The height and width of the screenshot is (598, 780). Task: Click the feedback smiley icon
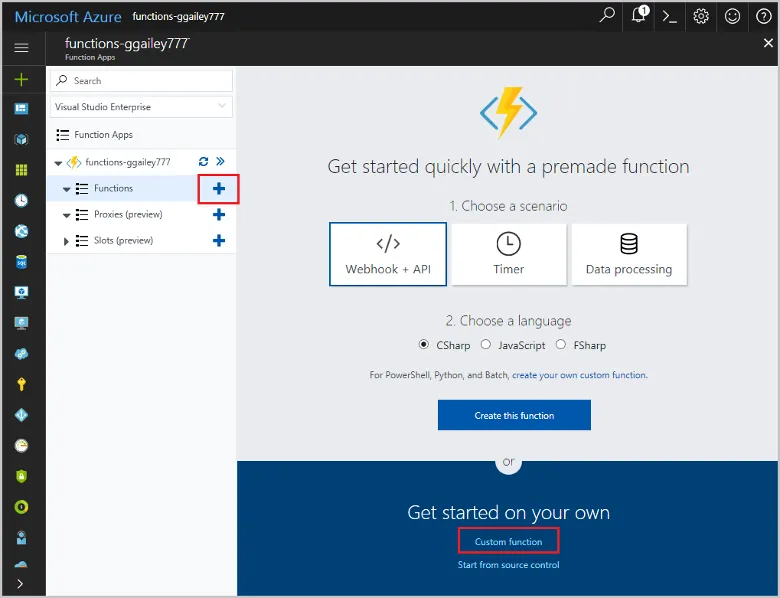(732, 16)
